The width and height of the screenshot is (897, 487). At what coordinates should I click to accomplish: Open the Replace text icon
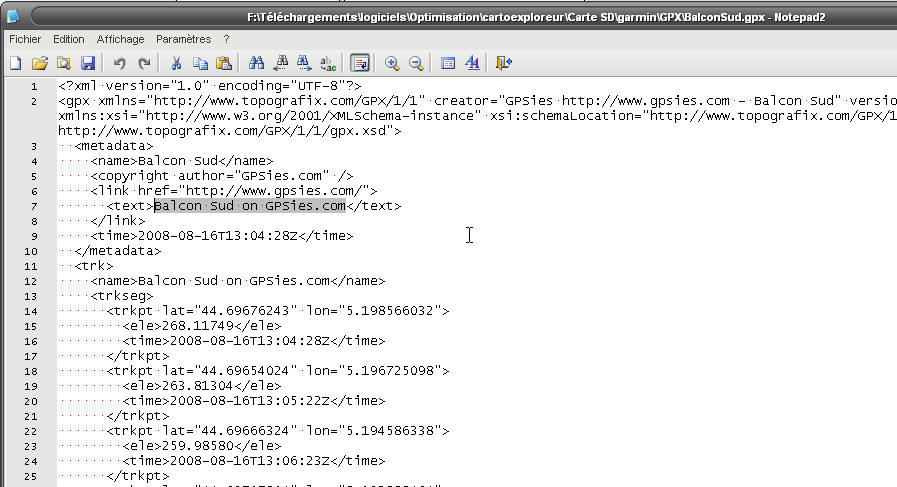tap(328, 63)
